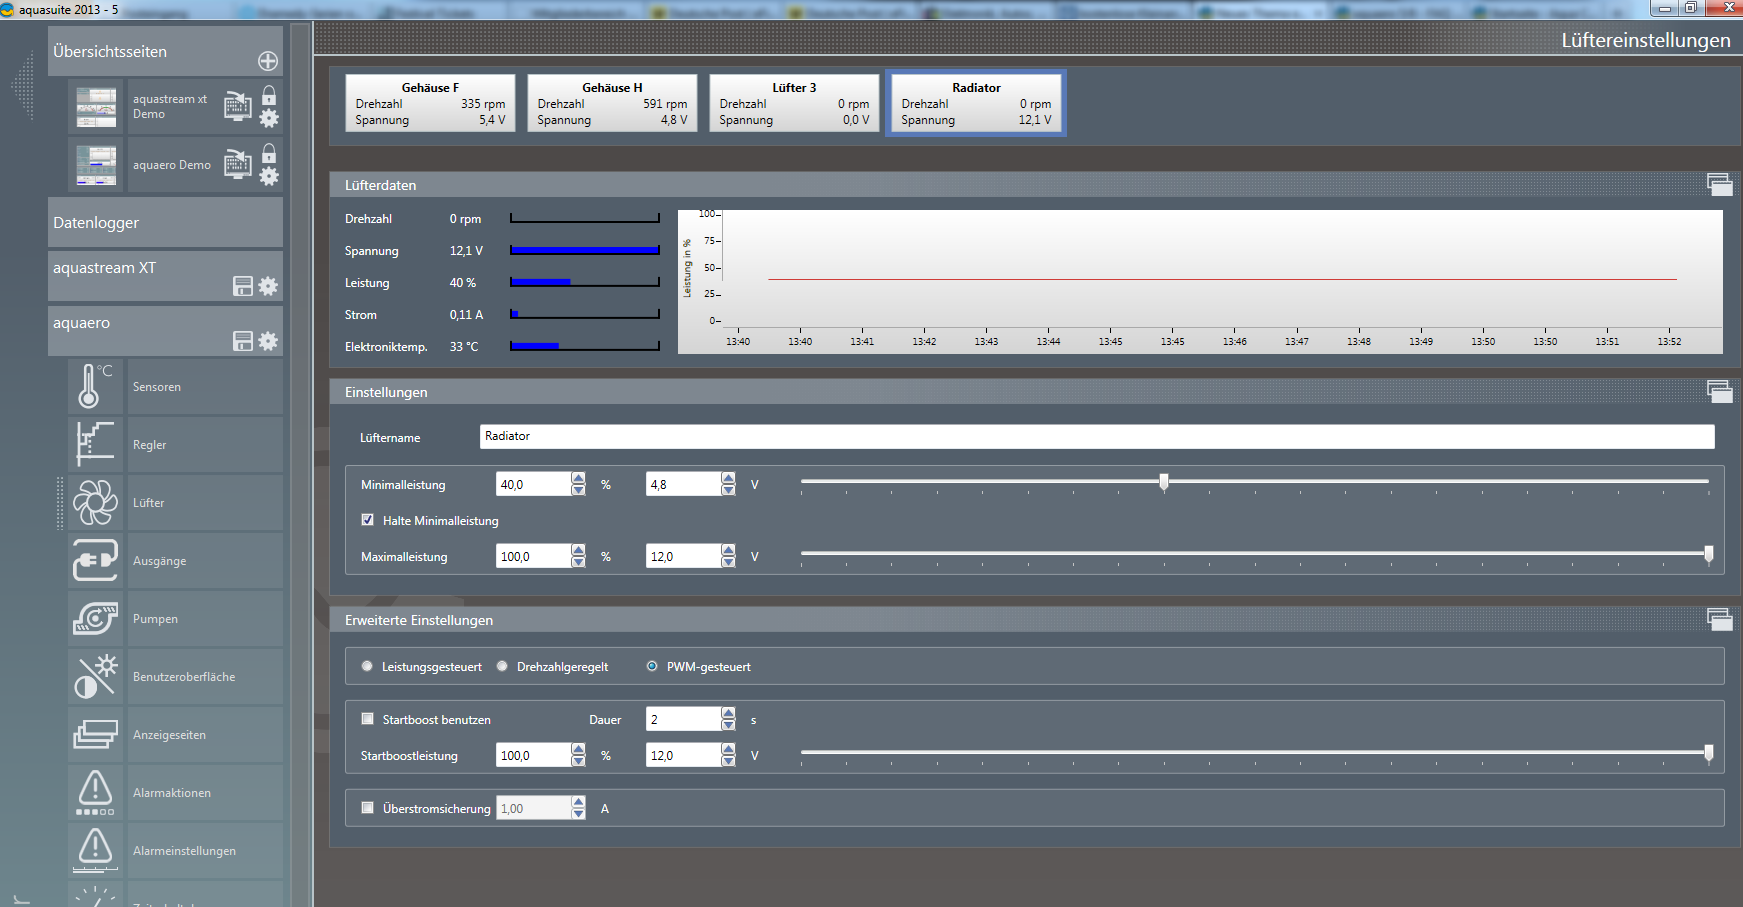
Task: Collapse the Erweiterte Einstellungen section
Action: (1719, 620)
